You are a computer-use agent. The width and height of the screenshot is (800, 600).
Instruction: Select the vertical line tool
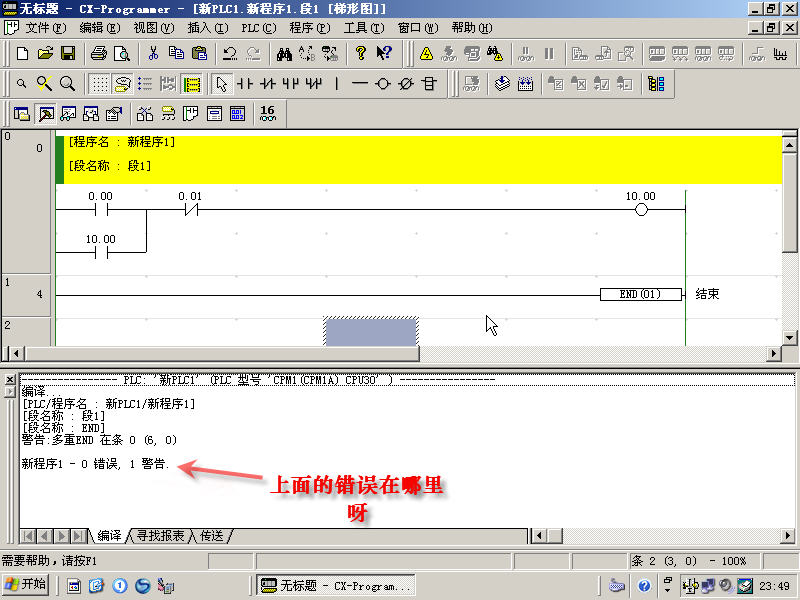pyautogui.click(x=337, y=84)
